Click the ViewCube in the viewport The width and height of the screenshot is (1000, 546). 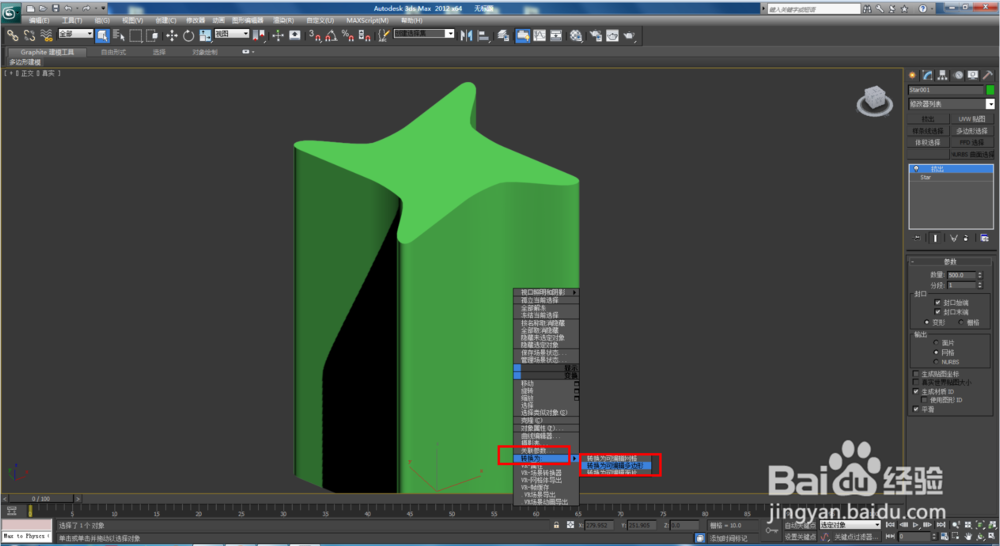(x=874, y=101)
